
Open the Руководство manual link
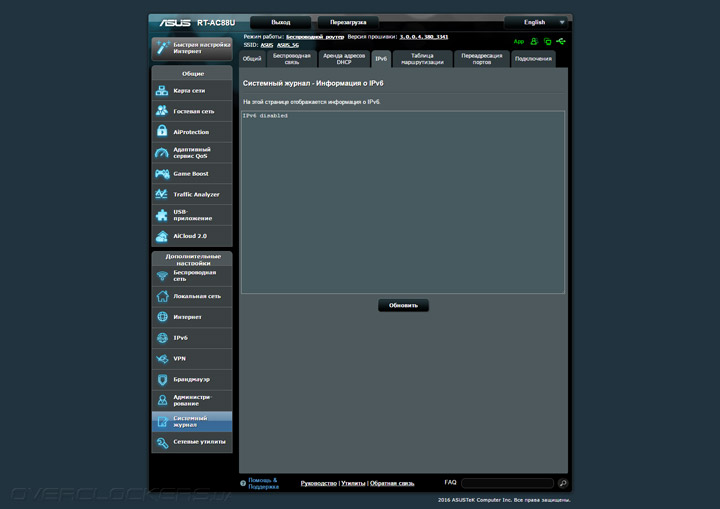tap(319, 483)
